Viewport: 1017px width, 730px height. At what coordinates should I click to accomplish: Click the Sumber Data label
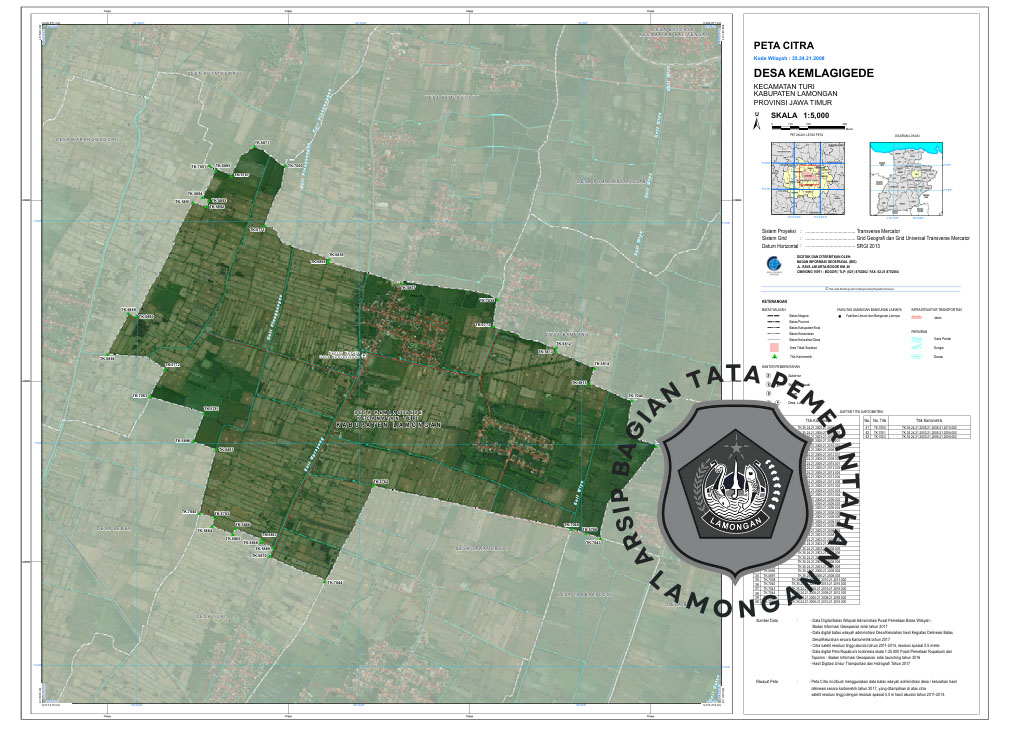[x=768, y=621]
